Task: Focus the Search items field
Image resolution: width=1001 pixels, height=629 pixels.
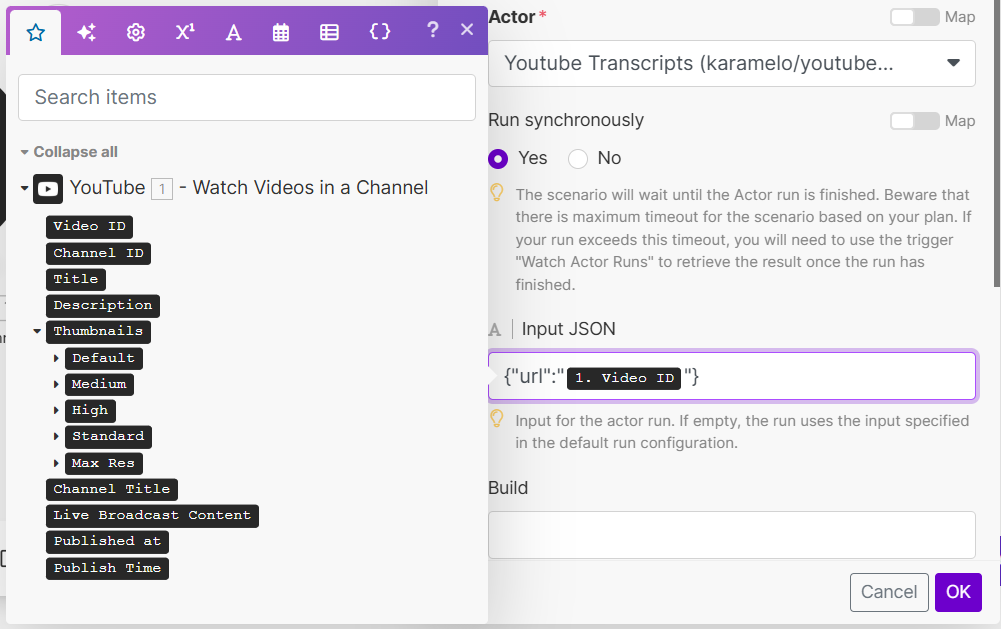Action: pos(247,97)
